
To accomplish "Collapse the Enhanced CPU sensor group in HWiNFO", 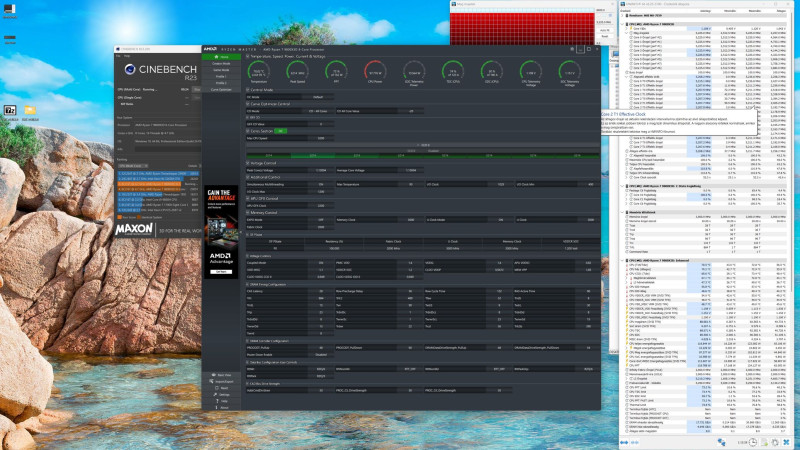I will (x=623, y=260).
